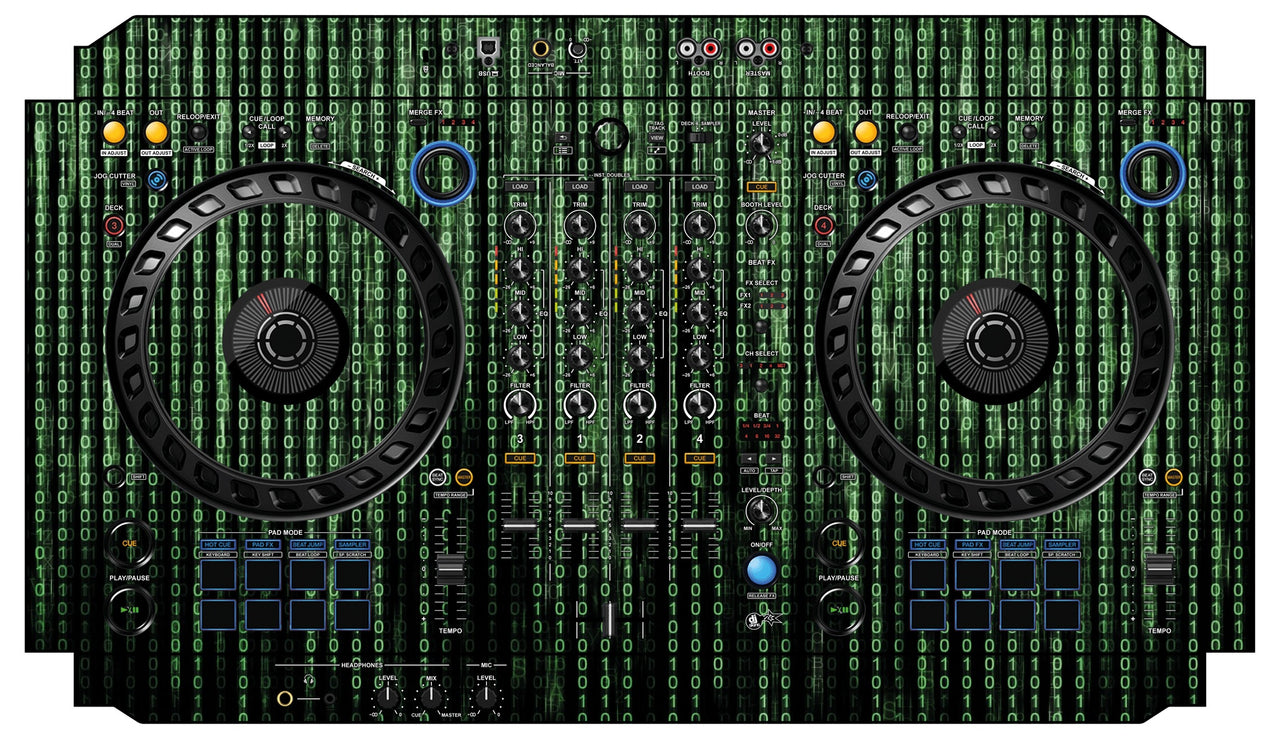This screenshot has height=739, width=1280.
Task: Select right deck SAMPLER pad mode
Action: click(x=1062, y=545)
